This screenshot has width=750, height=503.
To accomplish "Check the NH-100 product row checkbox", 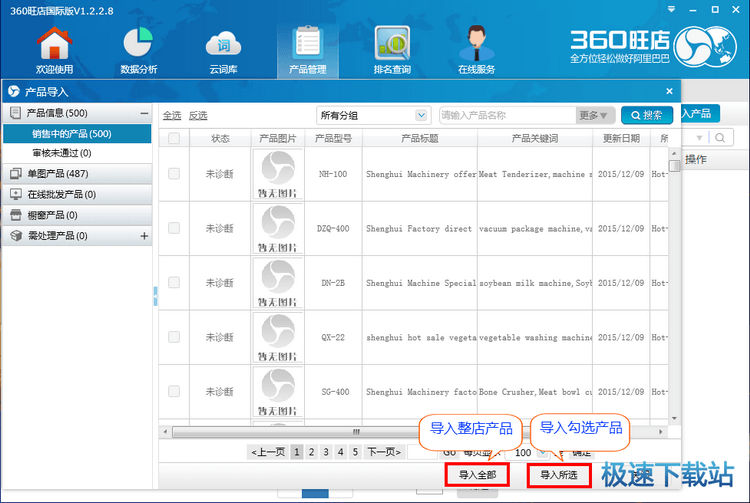I will click(x=174, y=174).
